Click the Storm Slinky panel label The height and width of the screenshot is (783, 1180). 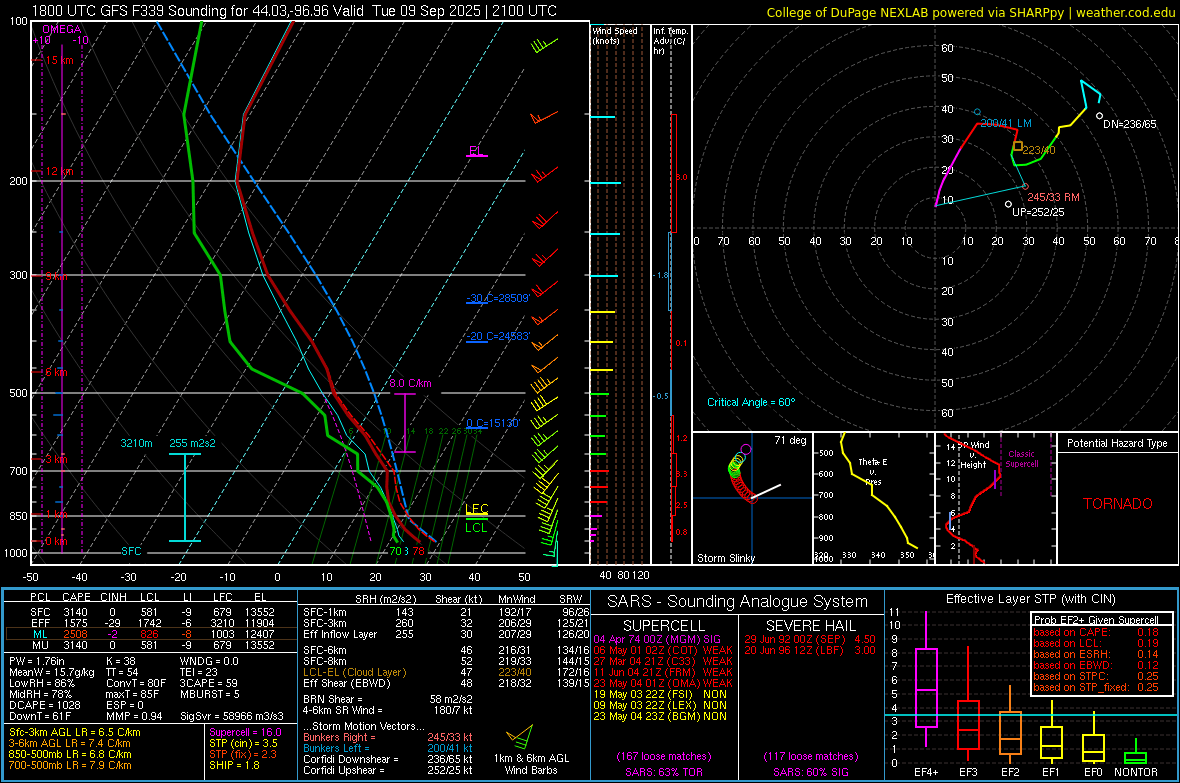[725, 558]
